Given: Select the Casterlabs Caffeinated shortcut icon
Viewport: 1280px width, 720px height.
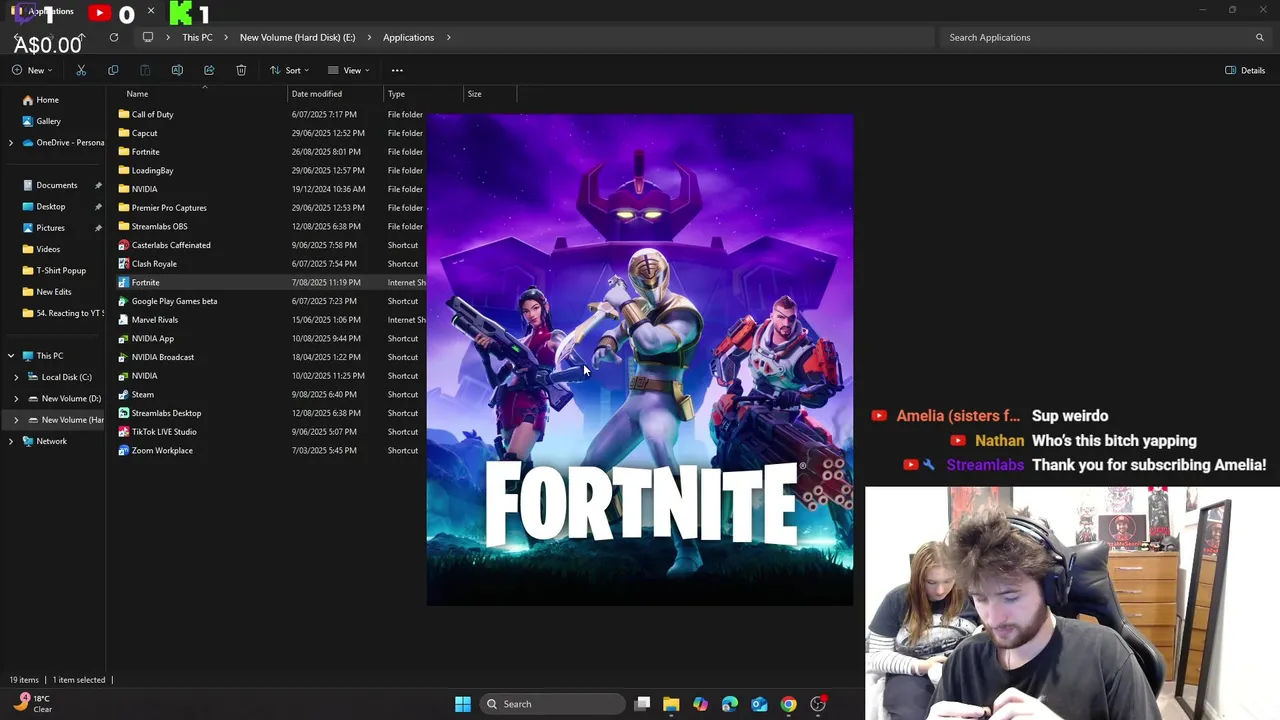Looking at the screenshot, I should (x=124, y=245).
